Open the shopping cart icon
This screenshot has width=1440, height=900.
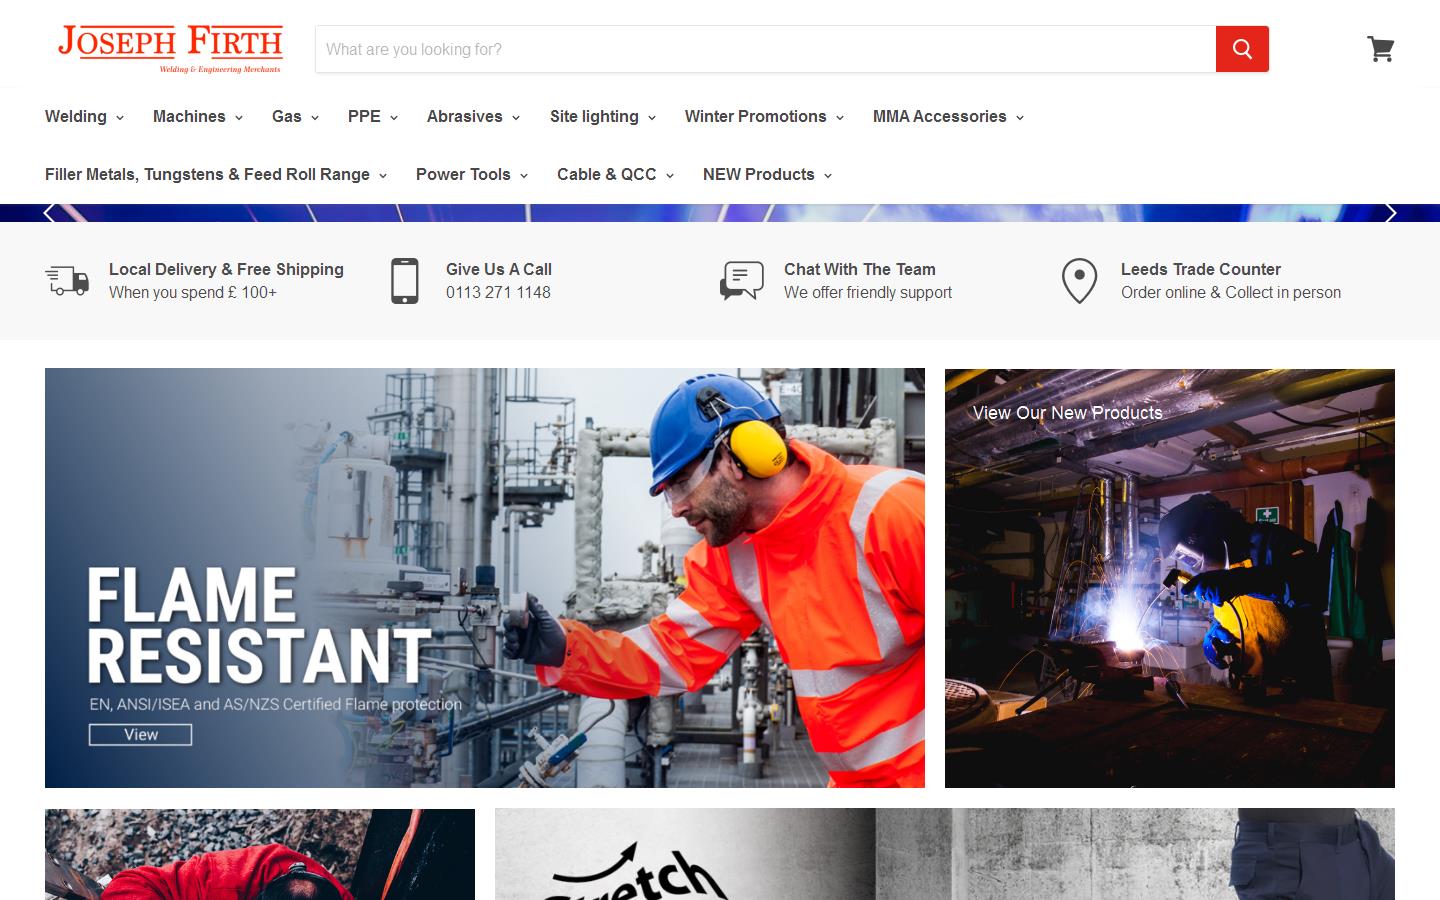[1381, 48]
